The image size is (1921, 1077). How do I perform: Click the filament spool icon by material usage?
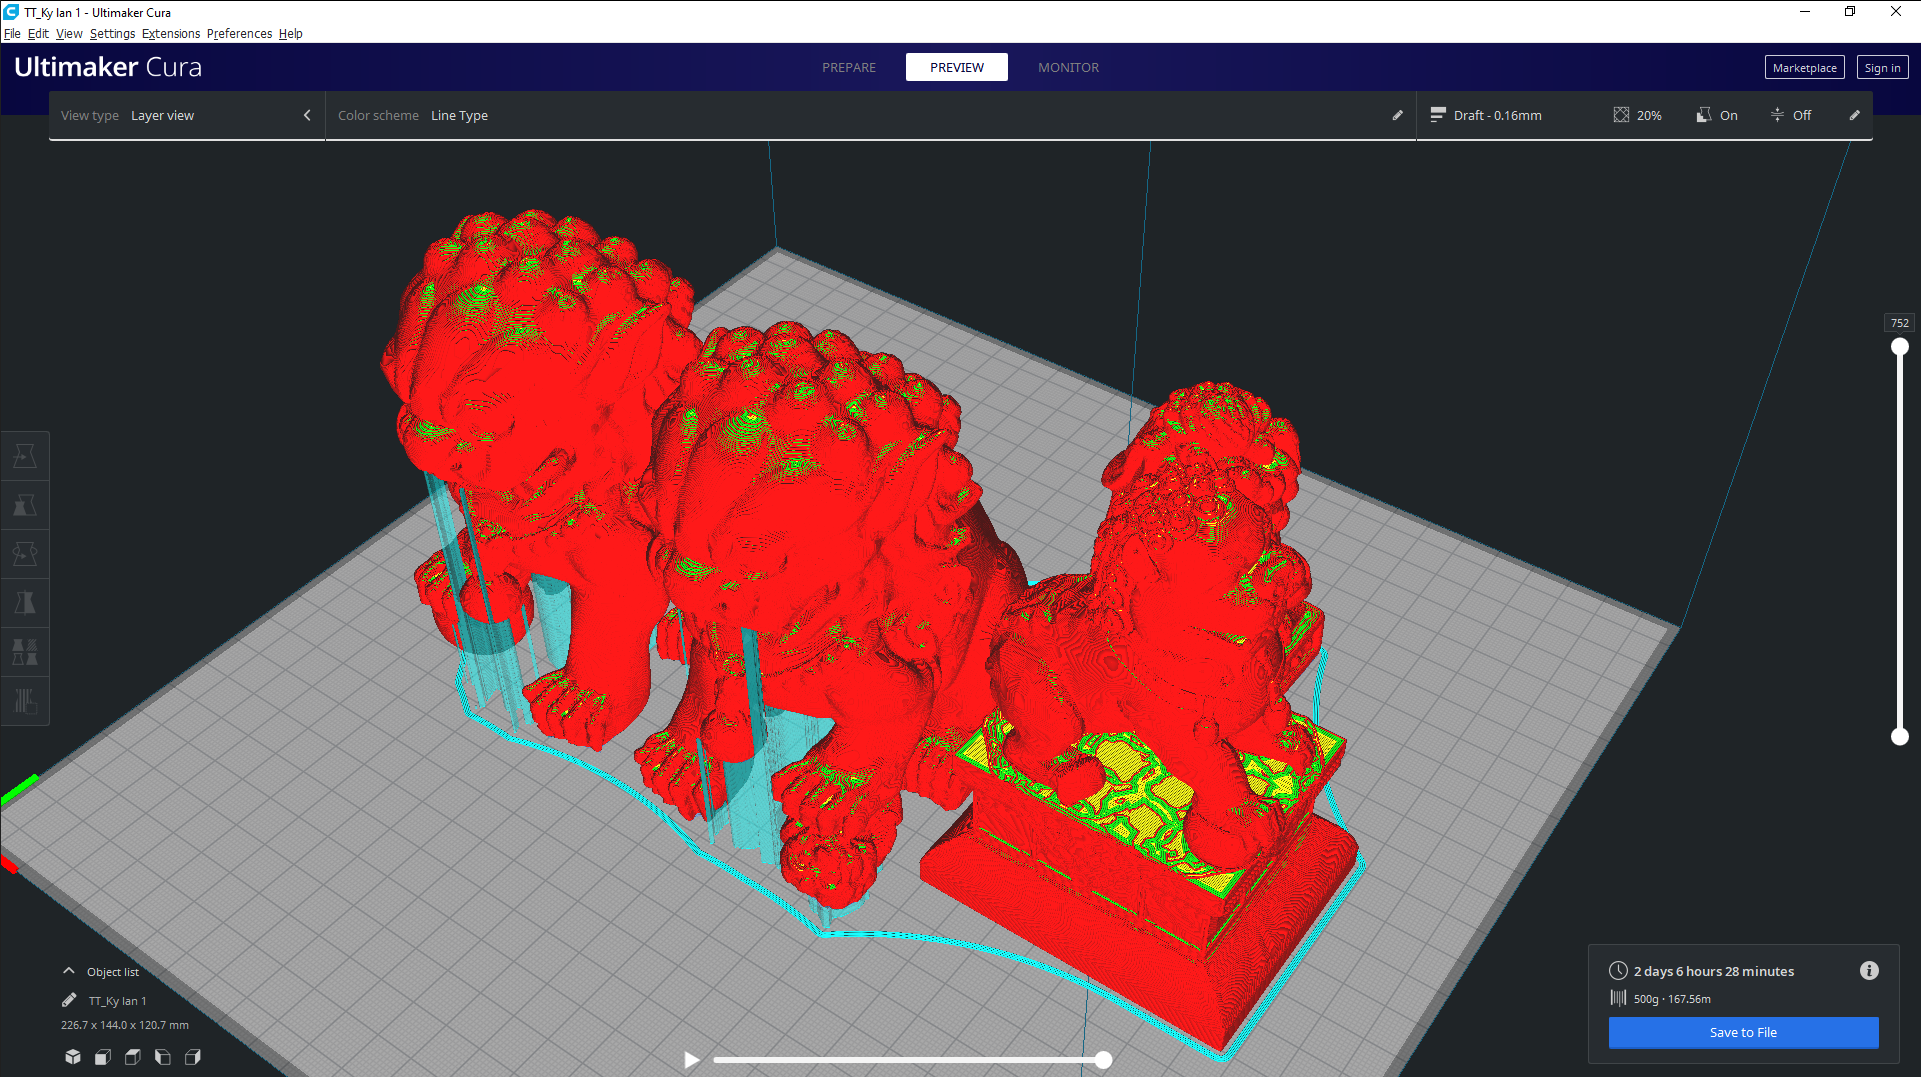click(1618, 998)
